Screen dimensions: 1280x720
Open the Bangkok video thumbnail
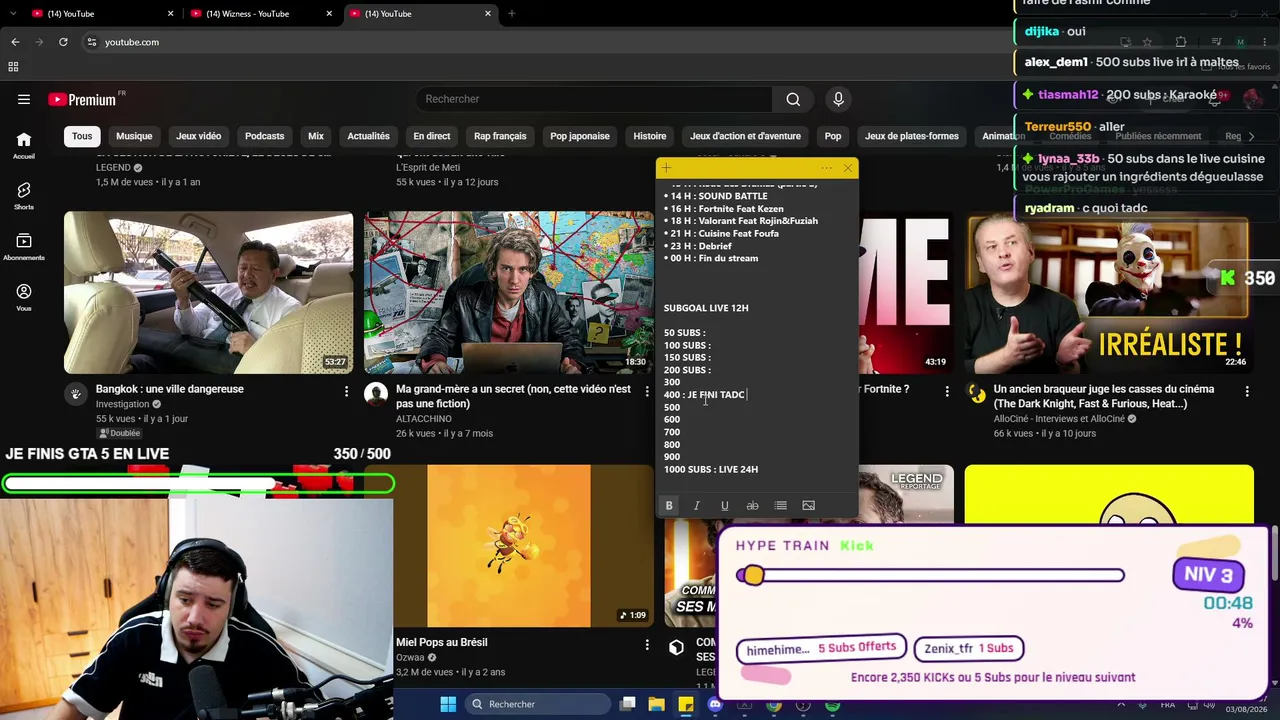[x=208, y=292]
